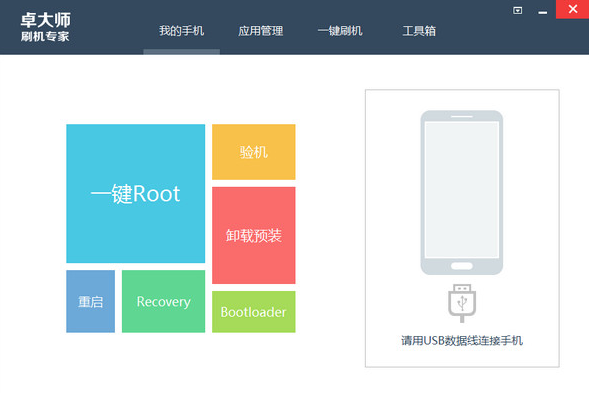Close the app with the red X
Image resolution: width=589 pixels, height=393 pixels.
click(572, 9)
